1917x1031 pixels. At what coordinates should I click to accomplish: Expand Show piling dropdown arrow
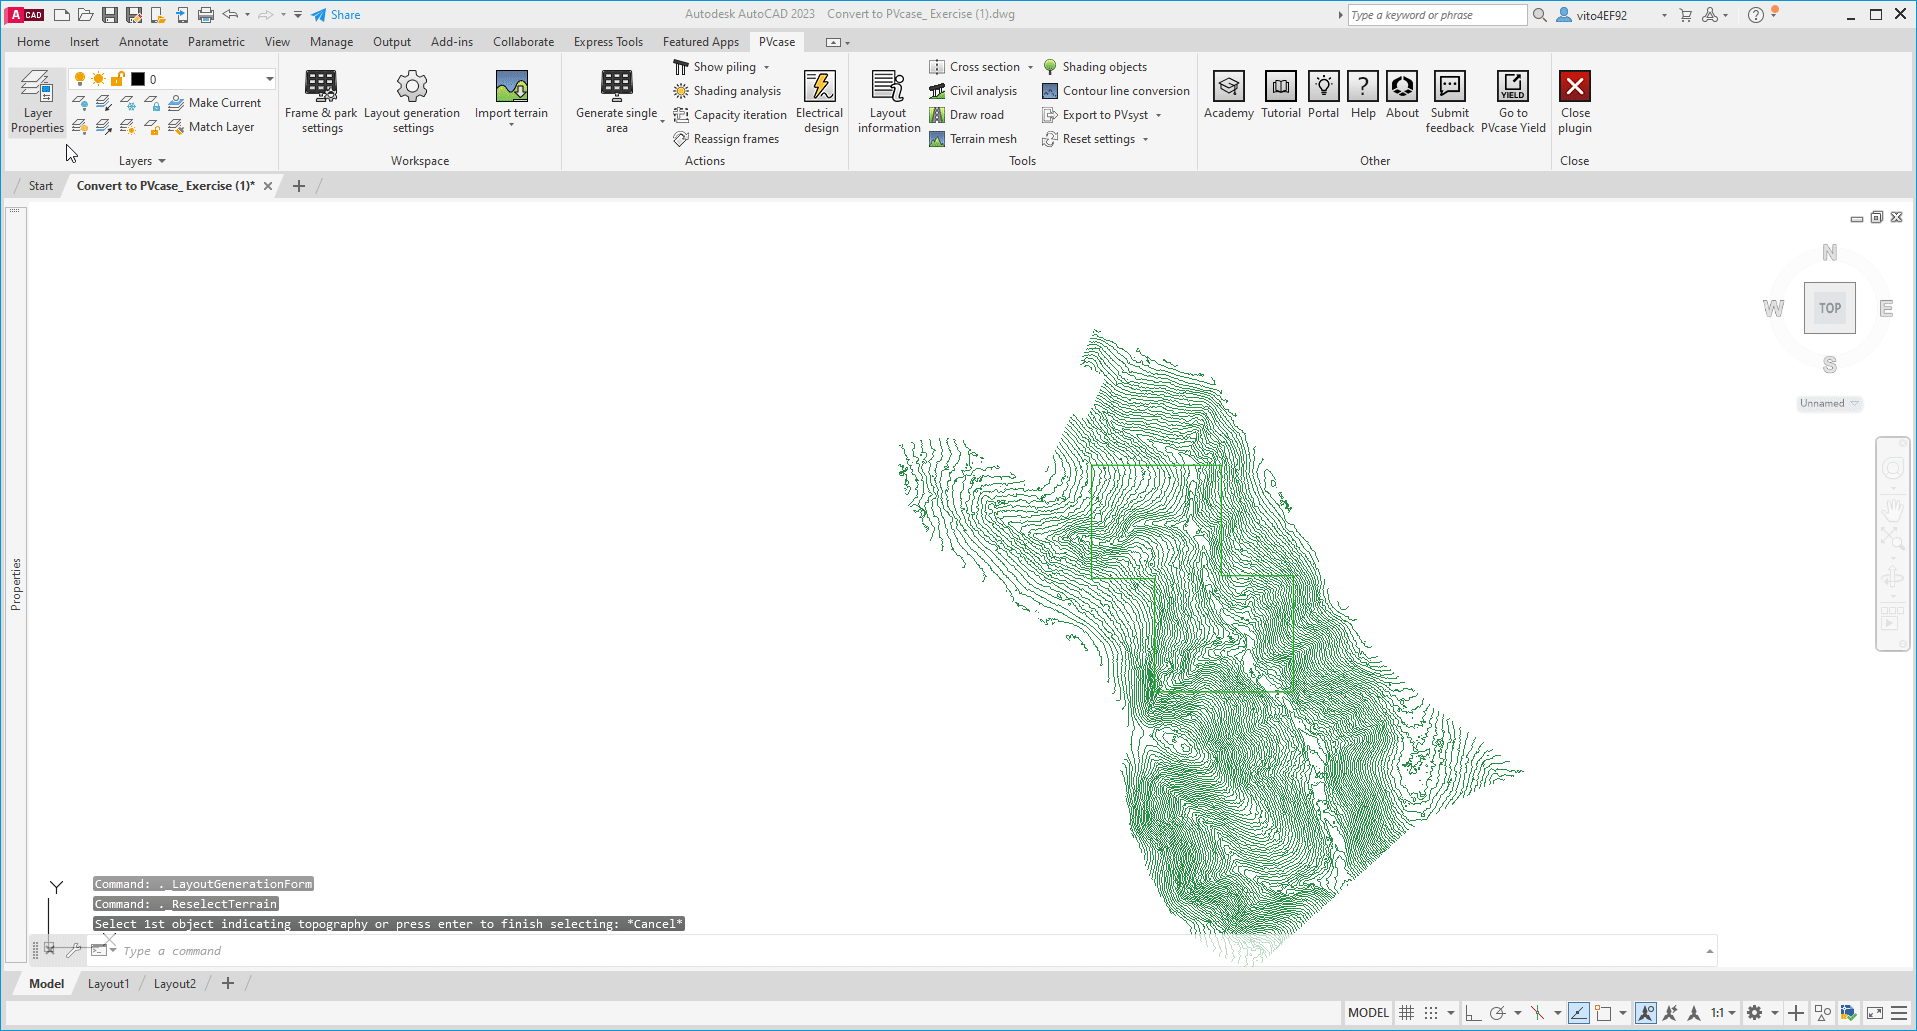(767, 67)
